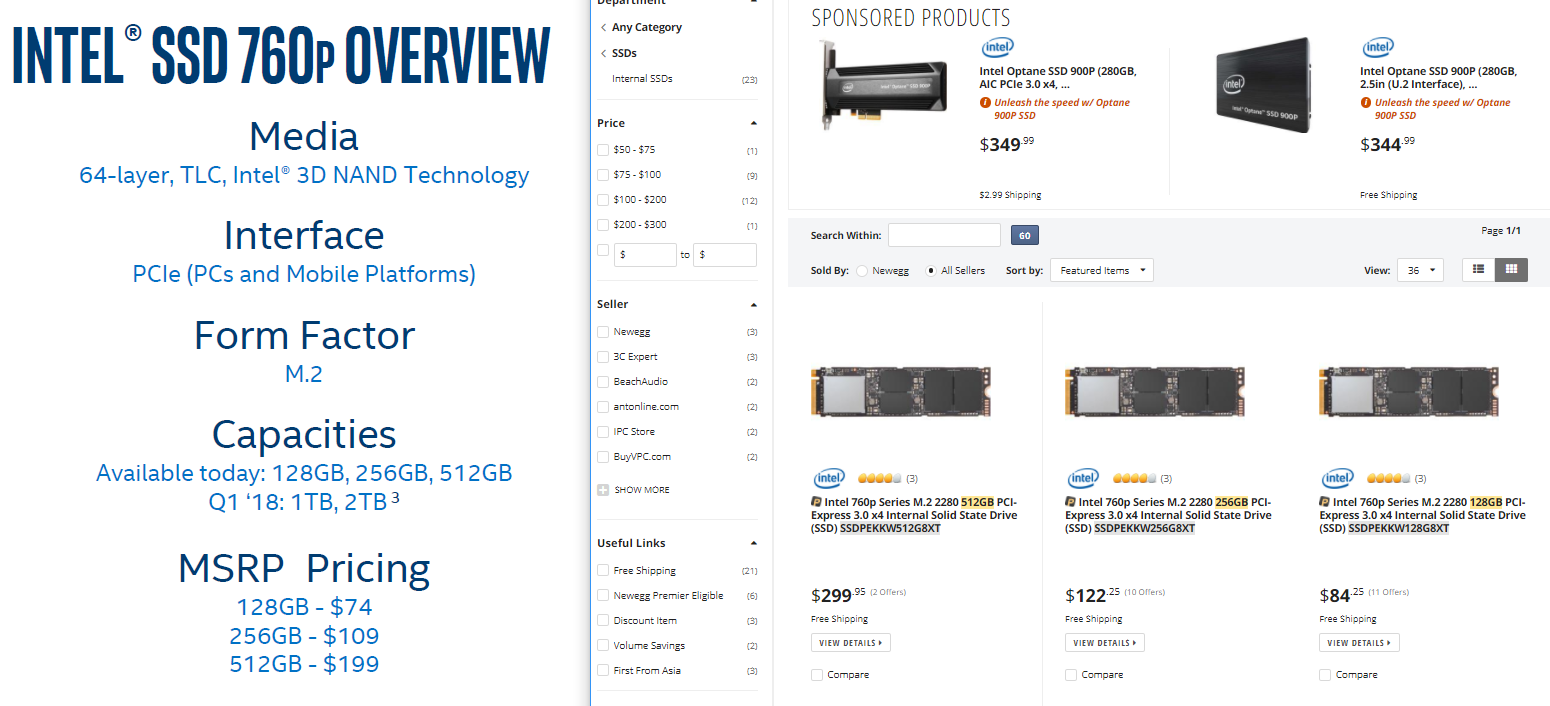Tick Compare for 128GB 760p drive
This screenshot has width=1550, height=706.
1325,675
